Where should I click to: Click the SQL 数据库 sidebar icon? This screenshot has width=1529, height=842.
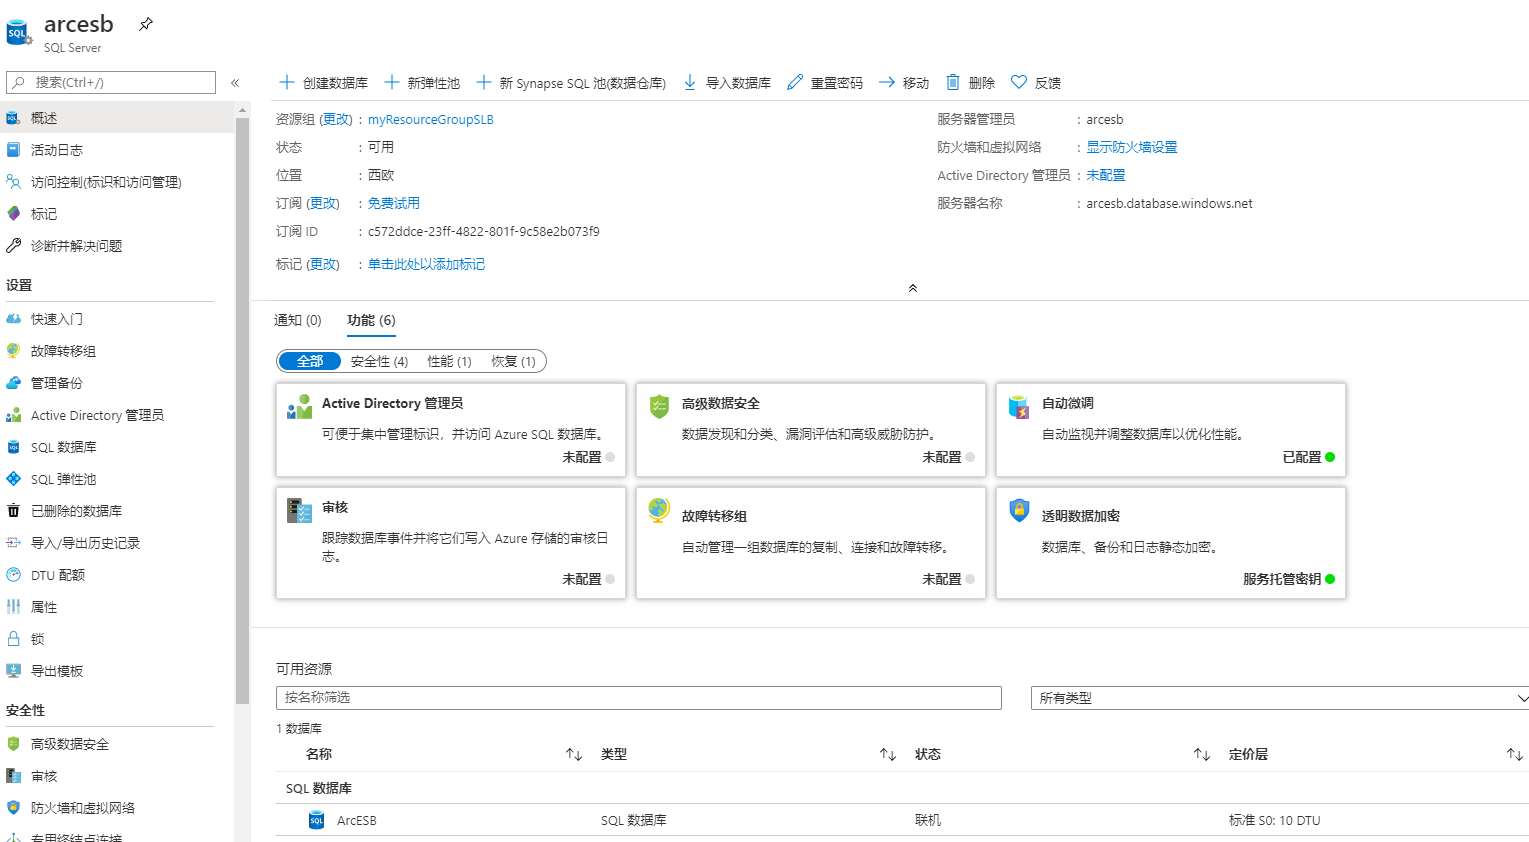(x=13, y=447)
